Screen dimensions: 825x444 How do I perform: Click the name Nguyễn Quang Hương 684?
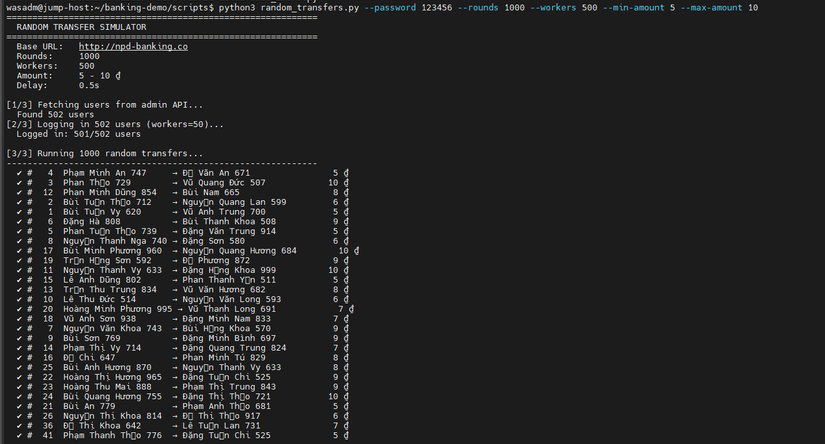(240, 250)
